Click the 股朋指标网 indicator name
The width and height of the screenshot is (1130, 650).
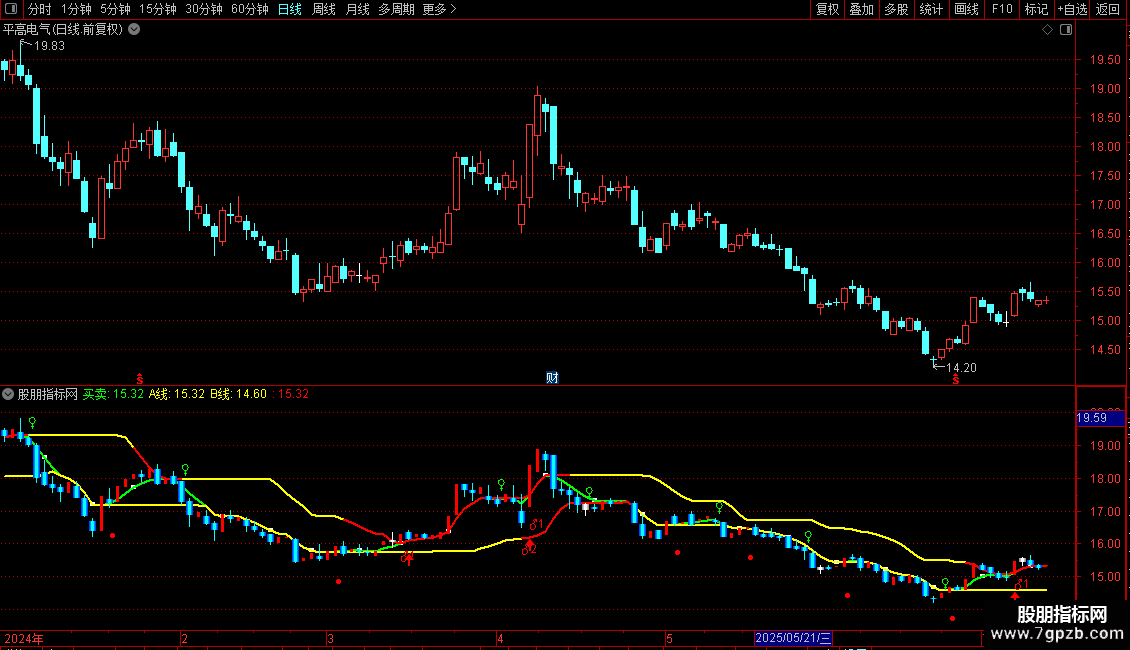48,394
